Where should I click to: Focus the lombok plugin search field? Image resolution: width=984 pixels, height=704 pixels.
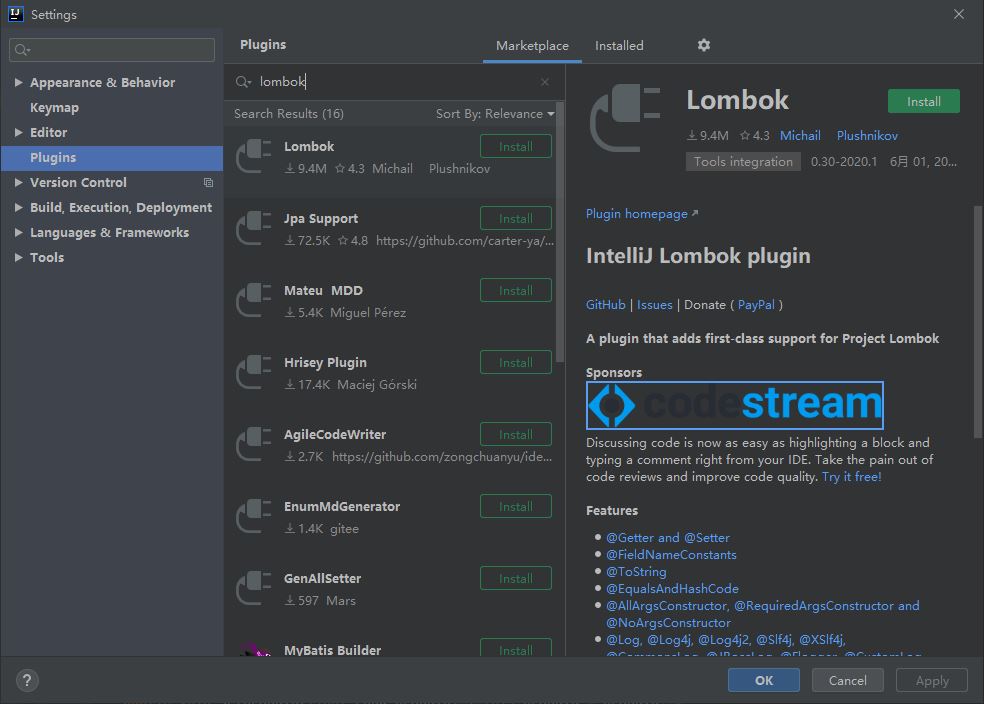point(395,82)
